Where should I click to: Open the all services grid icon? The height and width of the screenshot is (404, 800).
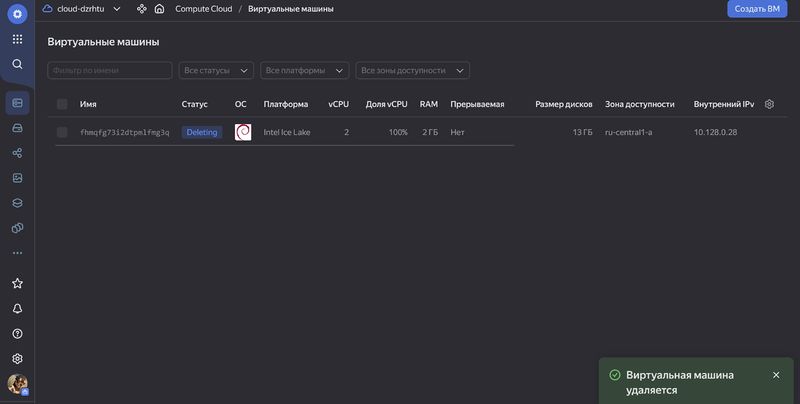click(x=17, y=39)
